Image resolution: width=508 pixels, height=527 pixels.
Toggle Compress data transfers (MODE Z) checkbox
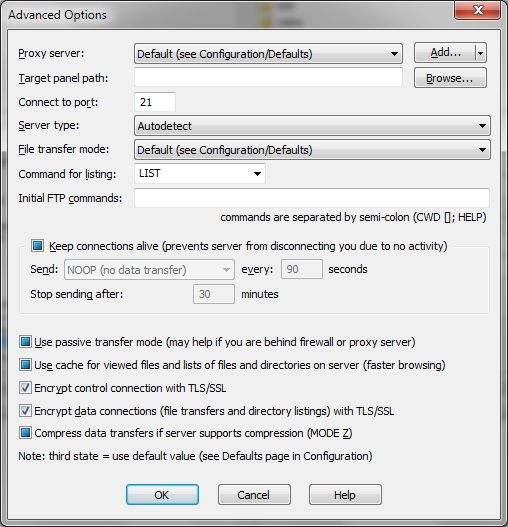point(25,433)
